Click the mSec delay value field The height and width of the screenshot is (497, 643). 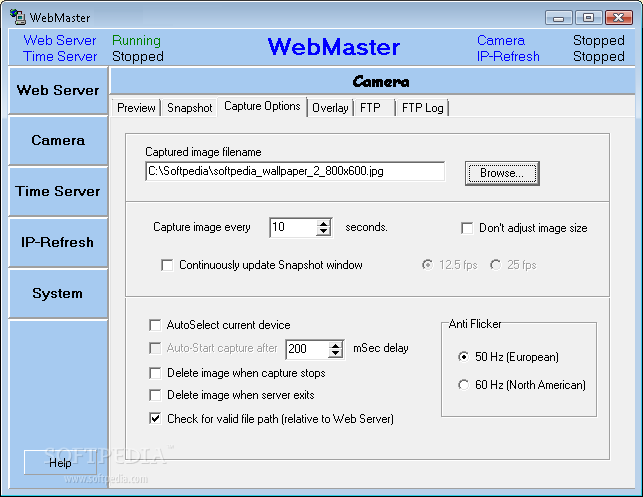click(307, 349)
